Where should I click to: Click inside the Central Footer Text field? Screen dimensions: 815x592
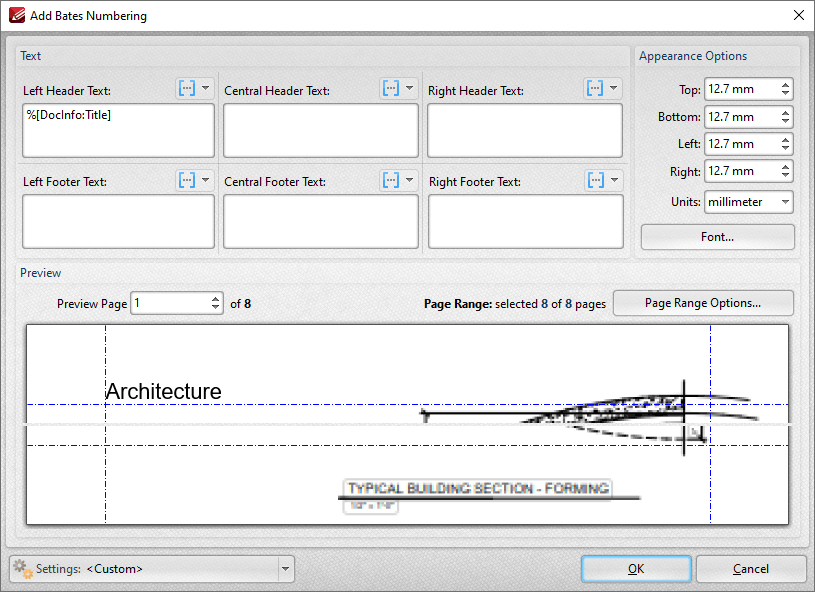(x=321, y=221)
